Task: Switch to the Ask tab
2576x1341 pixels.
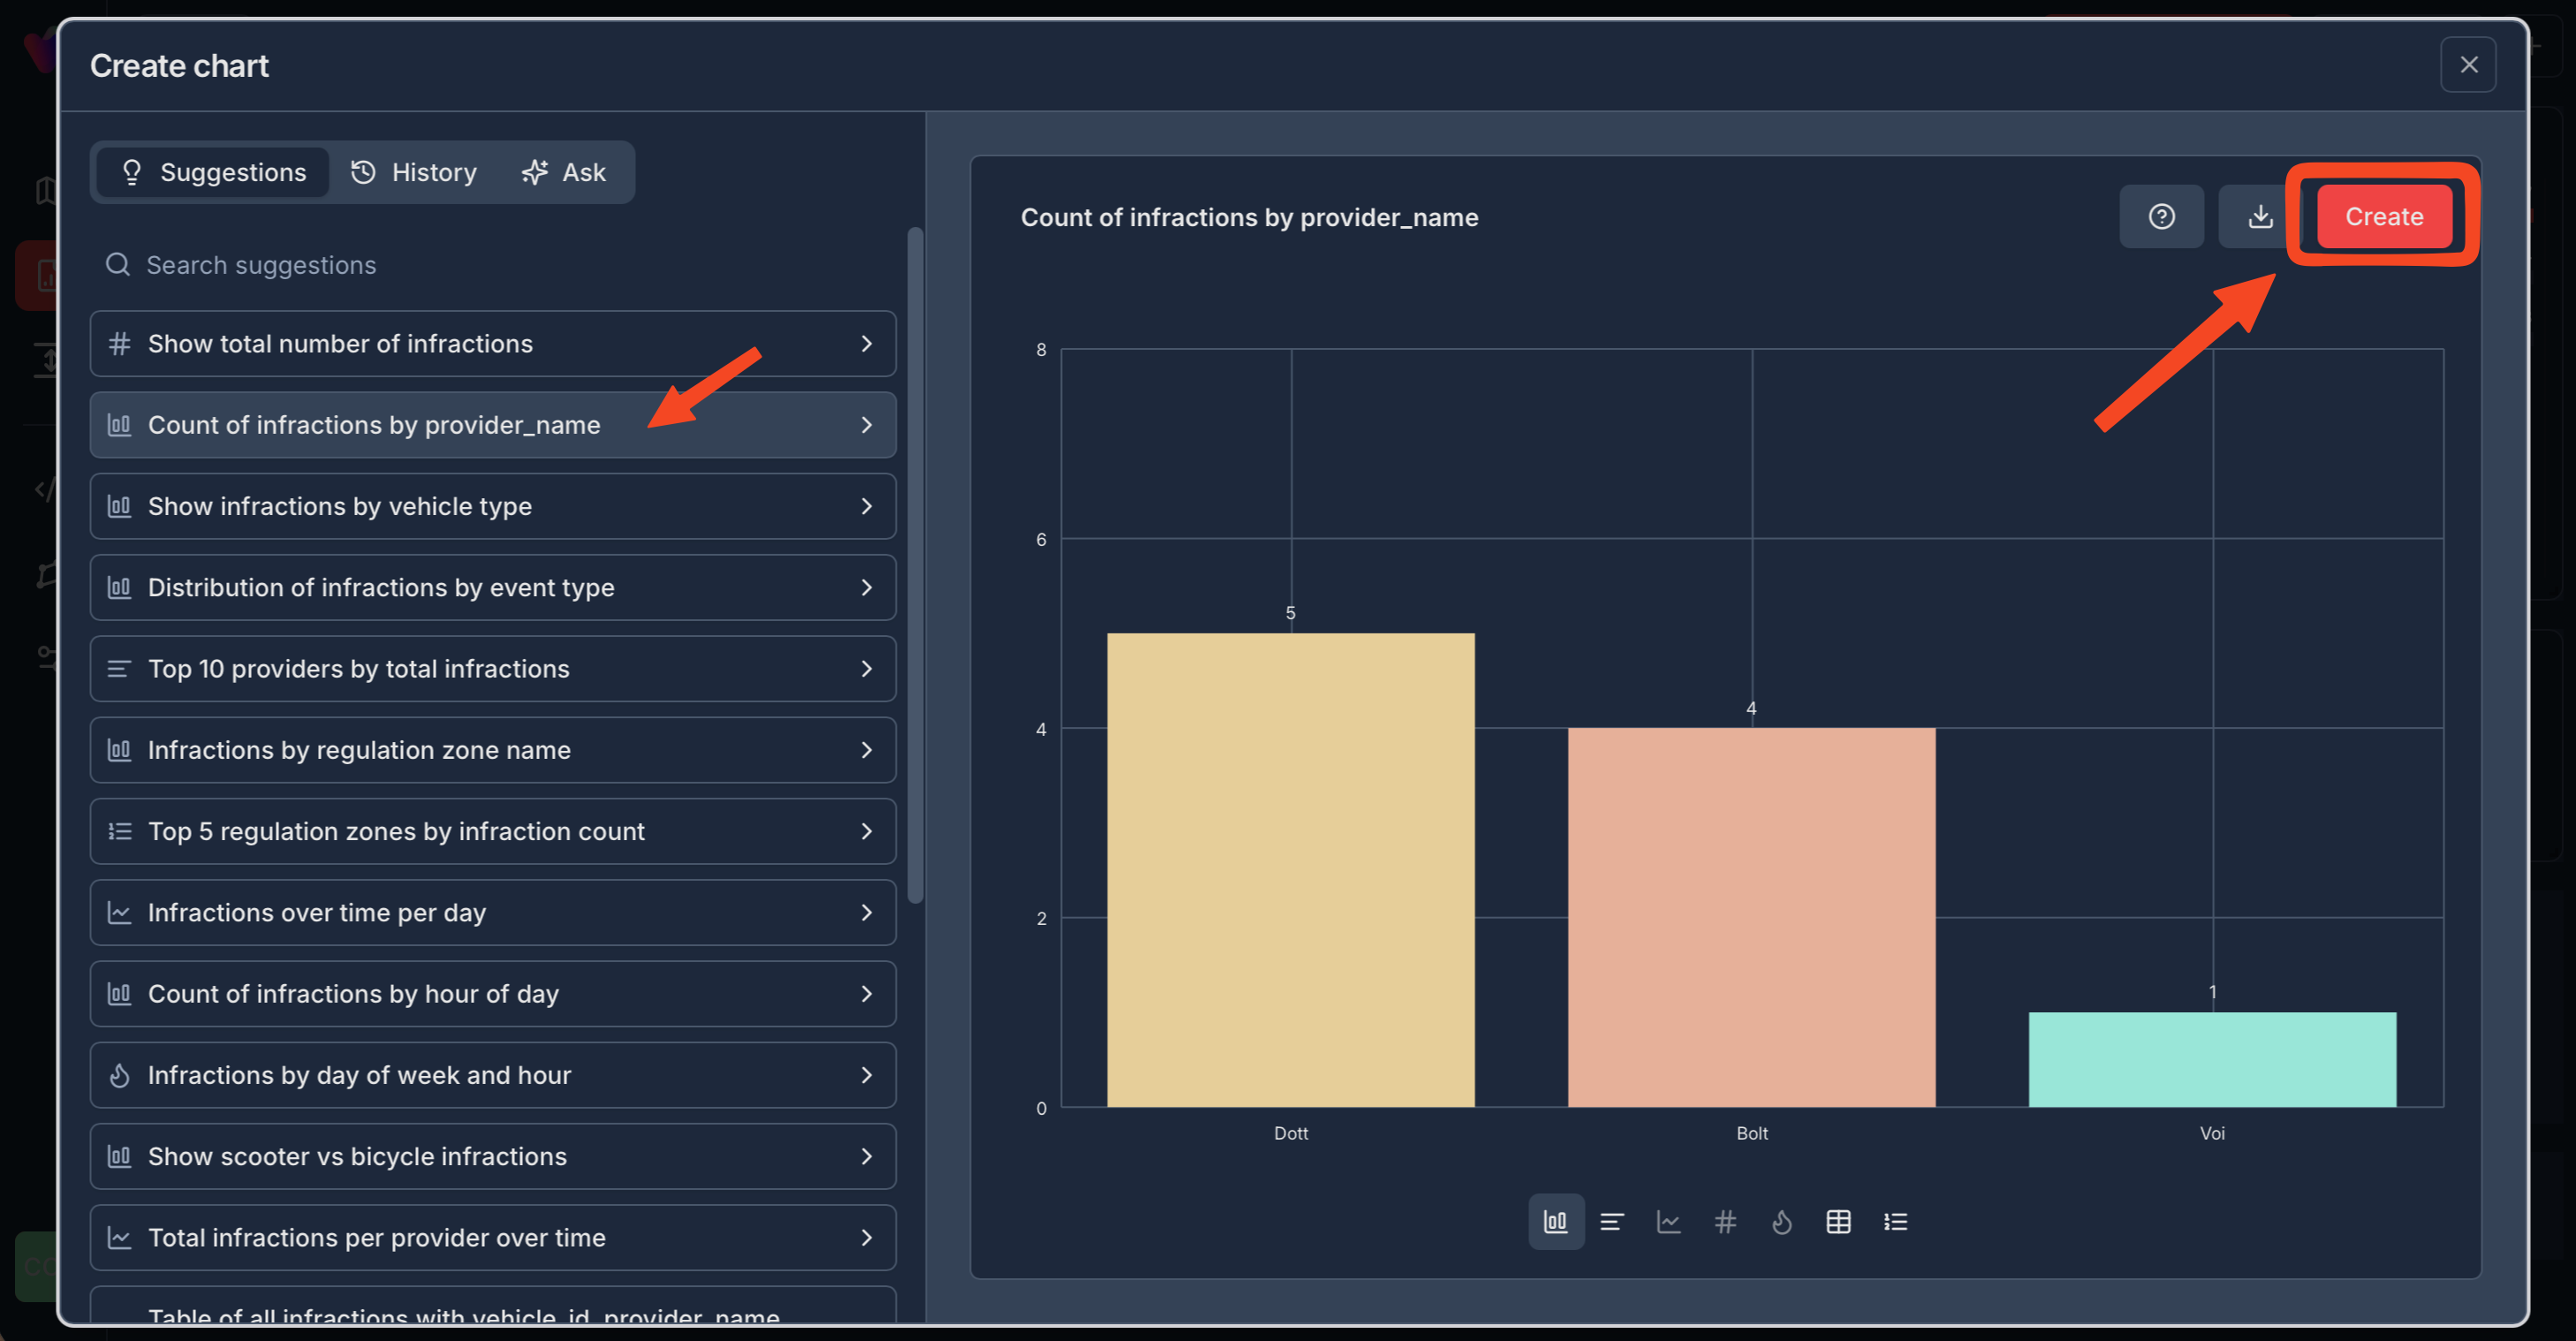Action: click(564, 172)
